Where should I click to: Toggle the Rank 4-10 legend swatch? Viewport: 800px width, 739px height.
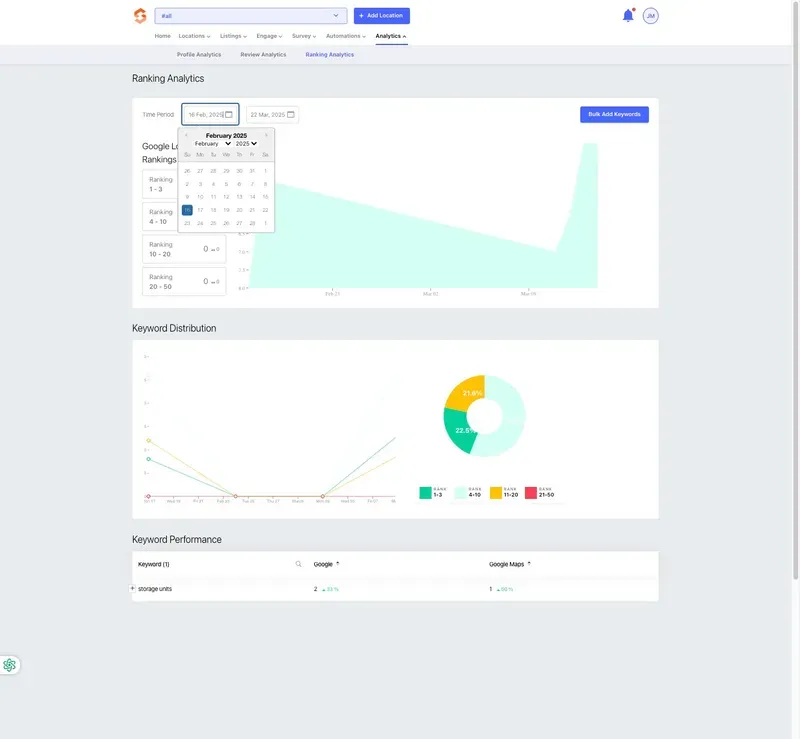pyautogui.click(x=461, y=492)
